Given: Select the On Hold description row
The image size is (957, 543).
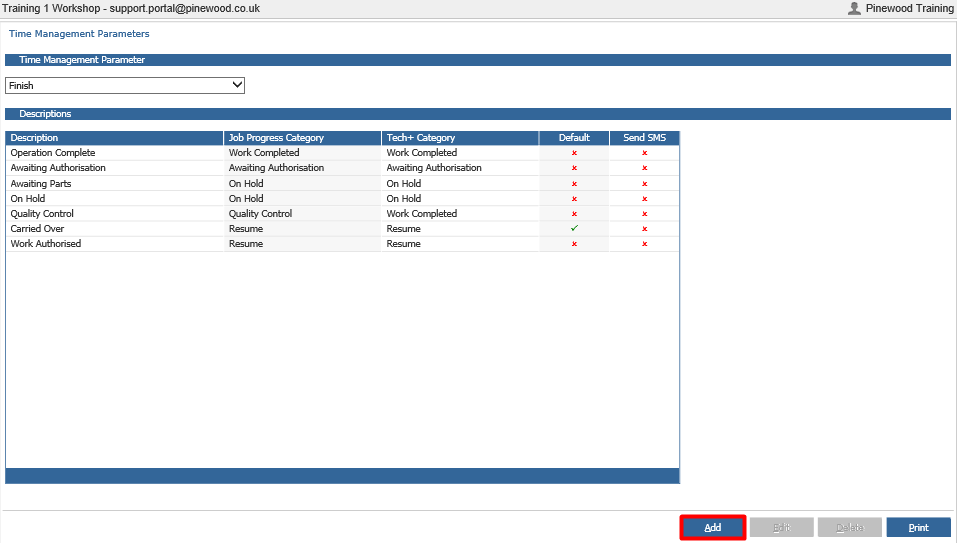Looking at the screenshot, I should click(342, 198).
